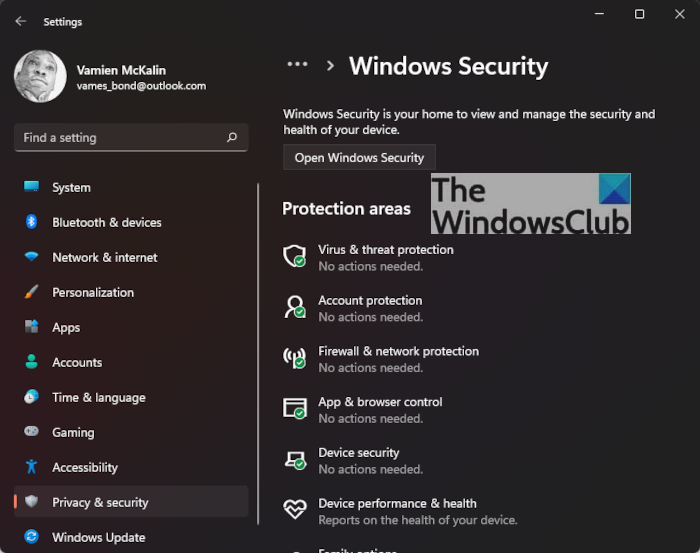This screenshot has width=700, height=553.
Task: Open the System settings category
Action: (x=71, y=187)
